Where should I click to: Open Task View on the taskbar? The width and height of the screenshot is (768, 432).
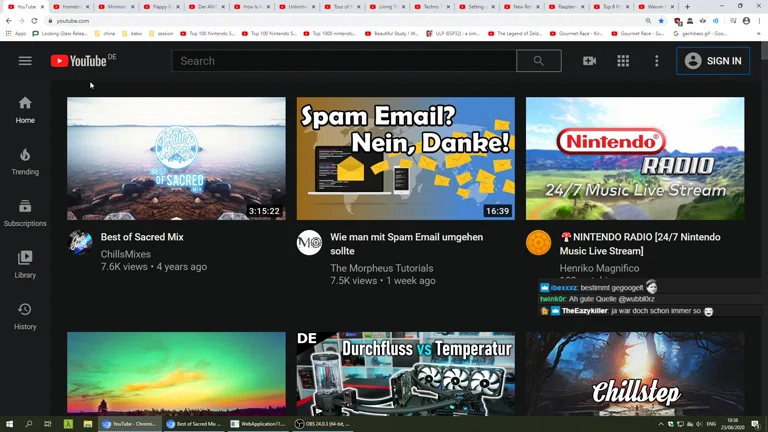[x=48, y=424]
